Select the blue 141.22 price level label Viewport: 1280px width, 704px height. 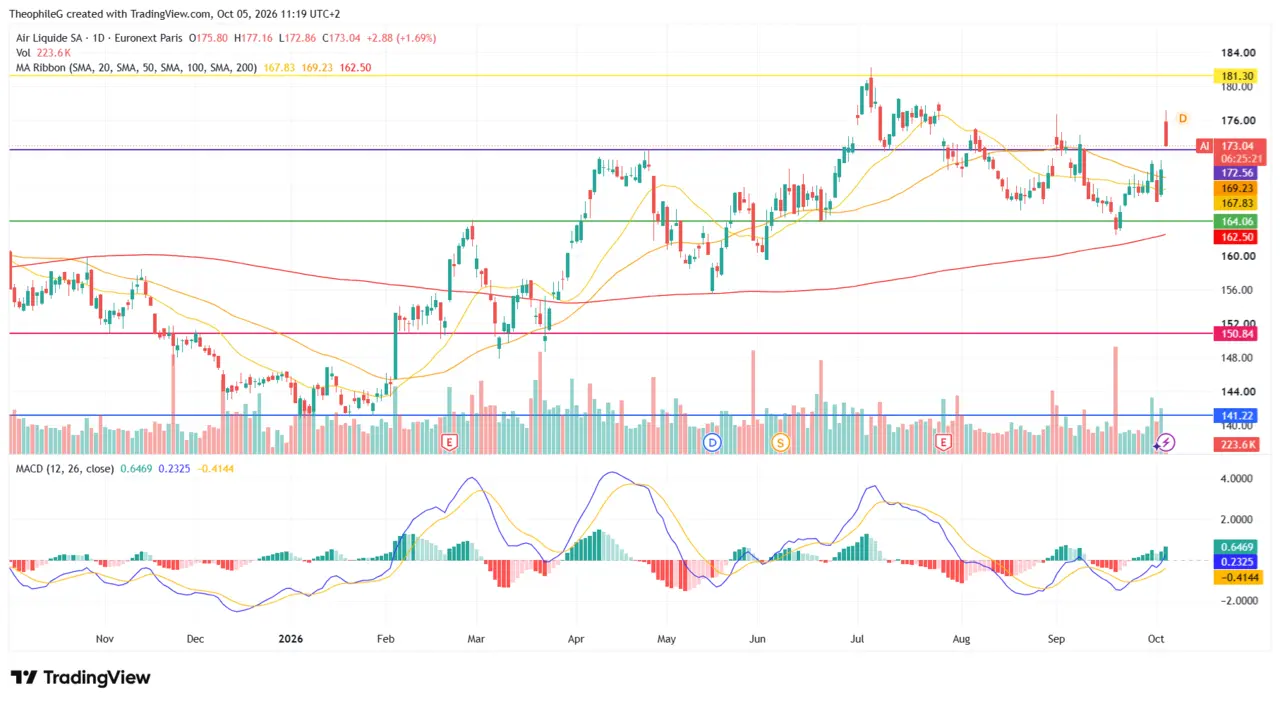coord(1235,415)
